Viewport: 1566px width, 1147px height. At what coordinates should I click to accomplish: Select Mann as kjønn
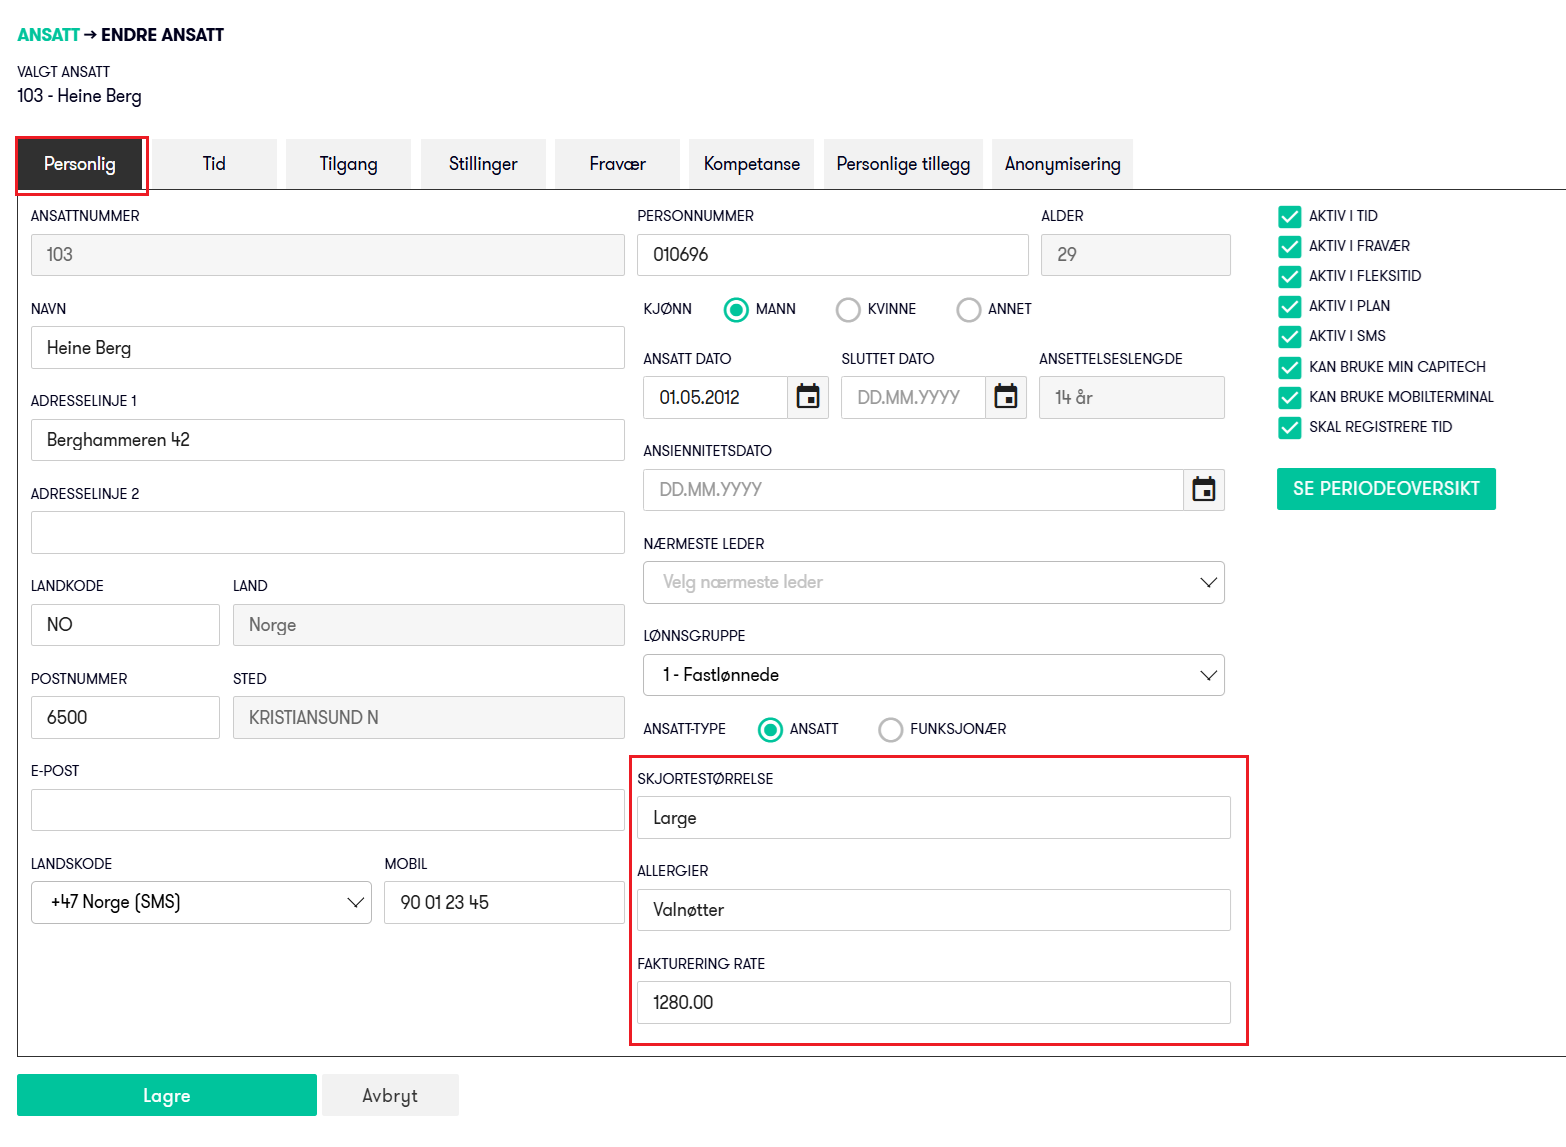coord(736,309)
